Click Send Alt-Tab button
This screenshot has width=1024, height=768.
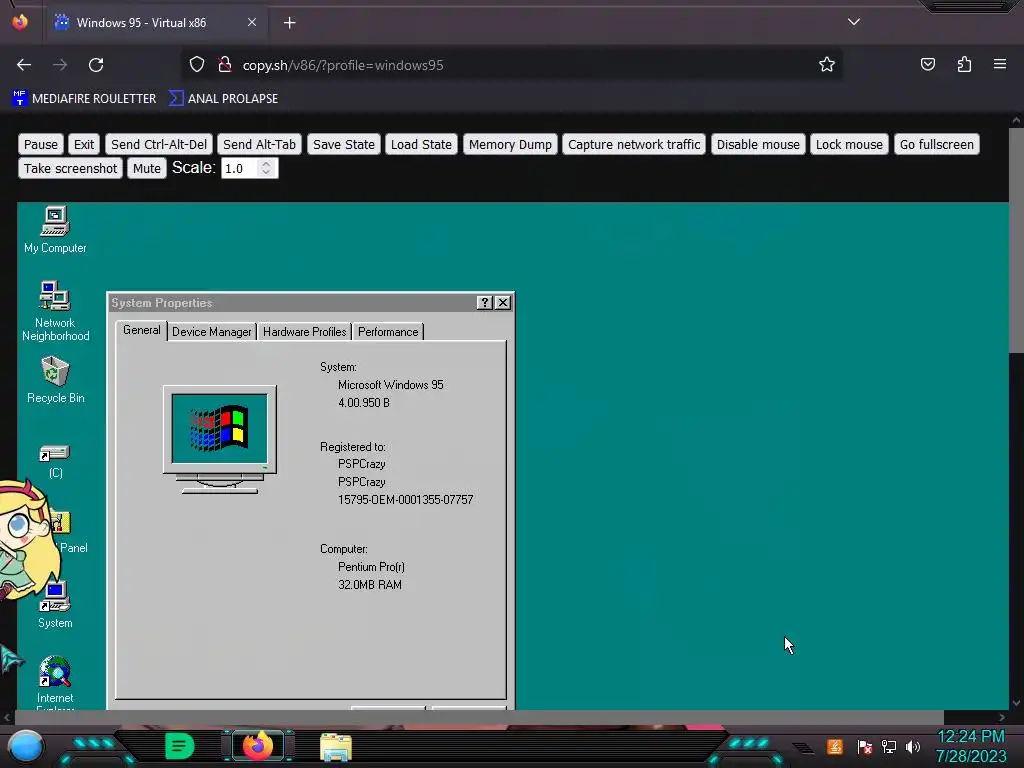point(259,144)
